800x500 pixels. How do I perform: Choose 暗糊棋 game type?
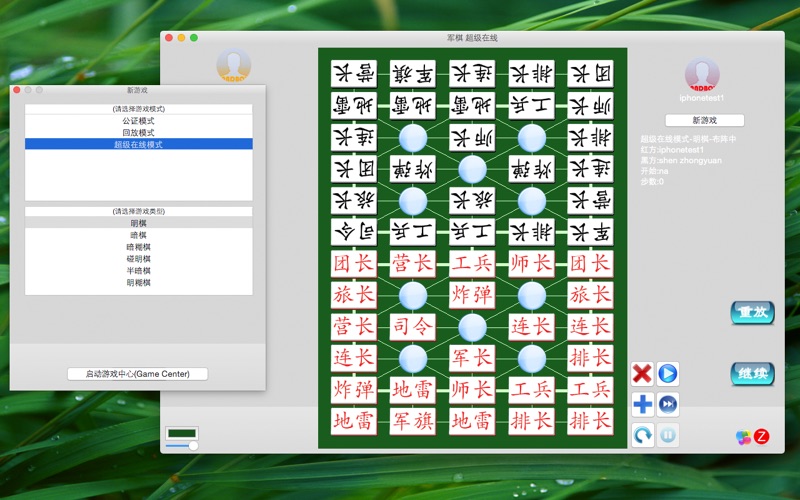138,247
